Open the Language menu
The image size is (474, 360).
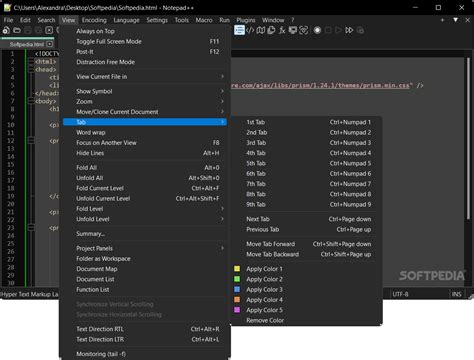coord(126,20)
